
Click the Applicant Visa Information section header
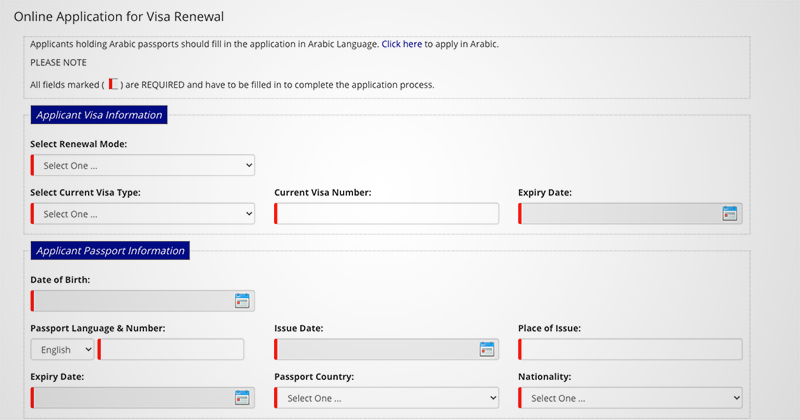click(x=99, y=115)
